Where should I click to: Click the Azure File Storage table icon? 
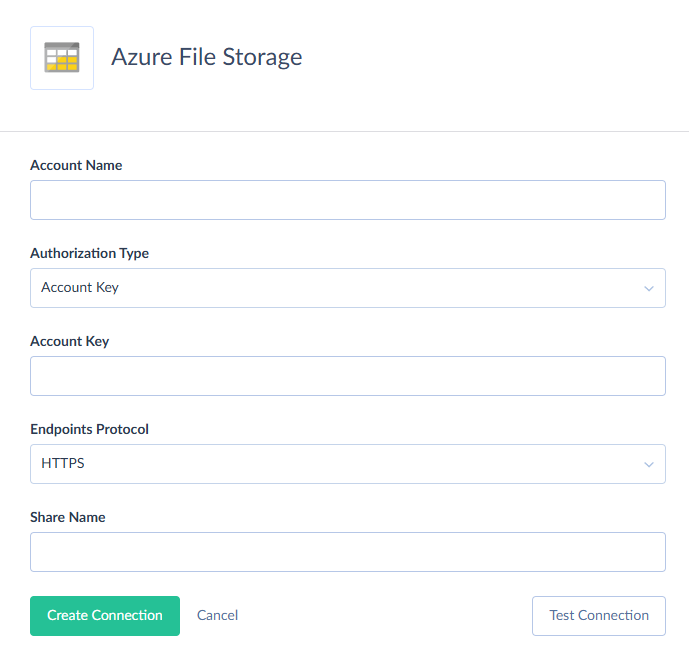pos(62,58)
